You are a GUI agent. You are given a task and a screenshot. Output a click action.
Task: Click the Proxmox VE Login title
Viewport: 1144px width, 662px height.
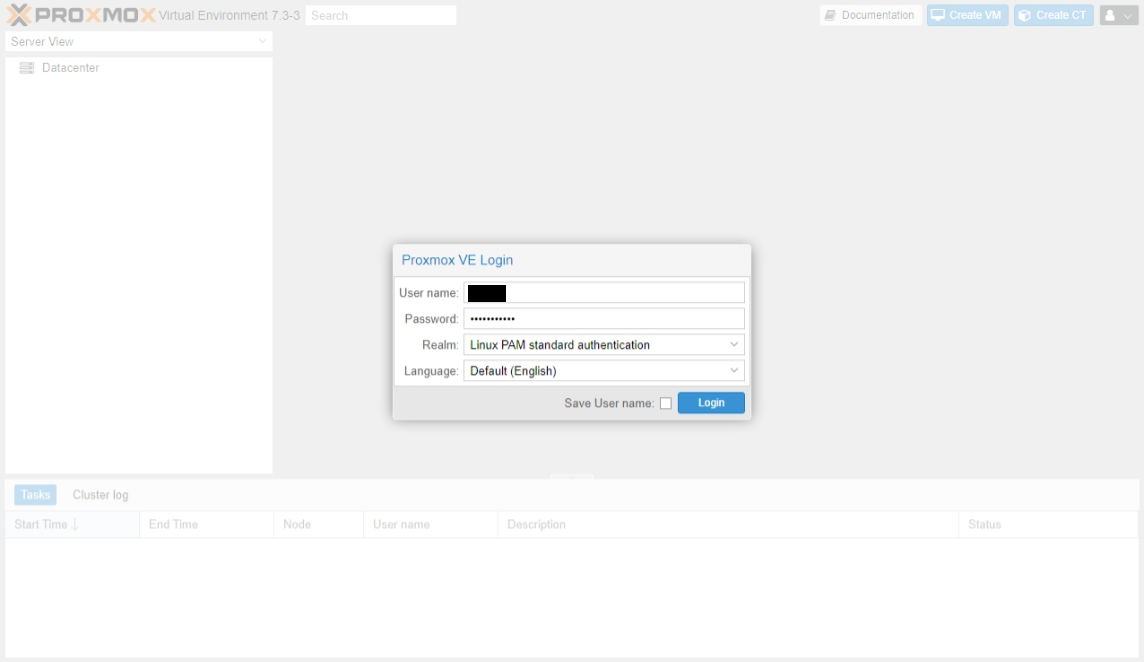coord(457,260)
